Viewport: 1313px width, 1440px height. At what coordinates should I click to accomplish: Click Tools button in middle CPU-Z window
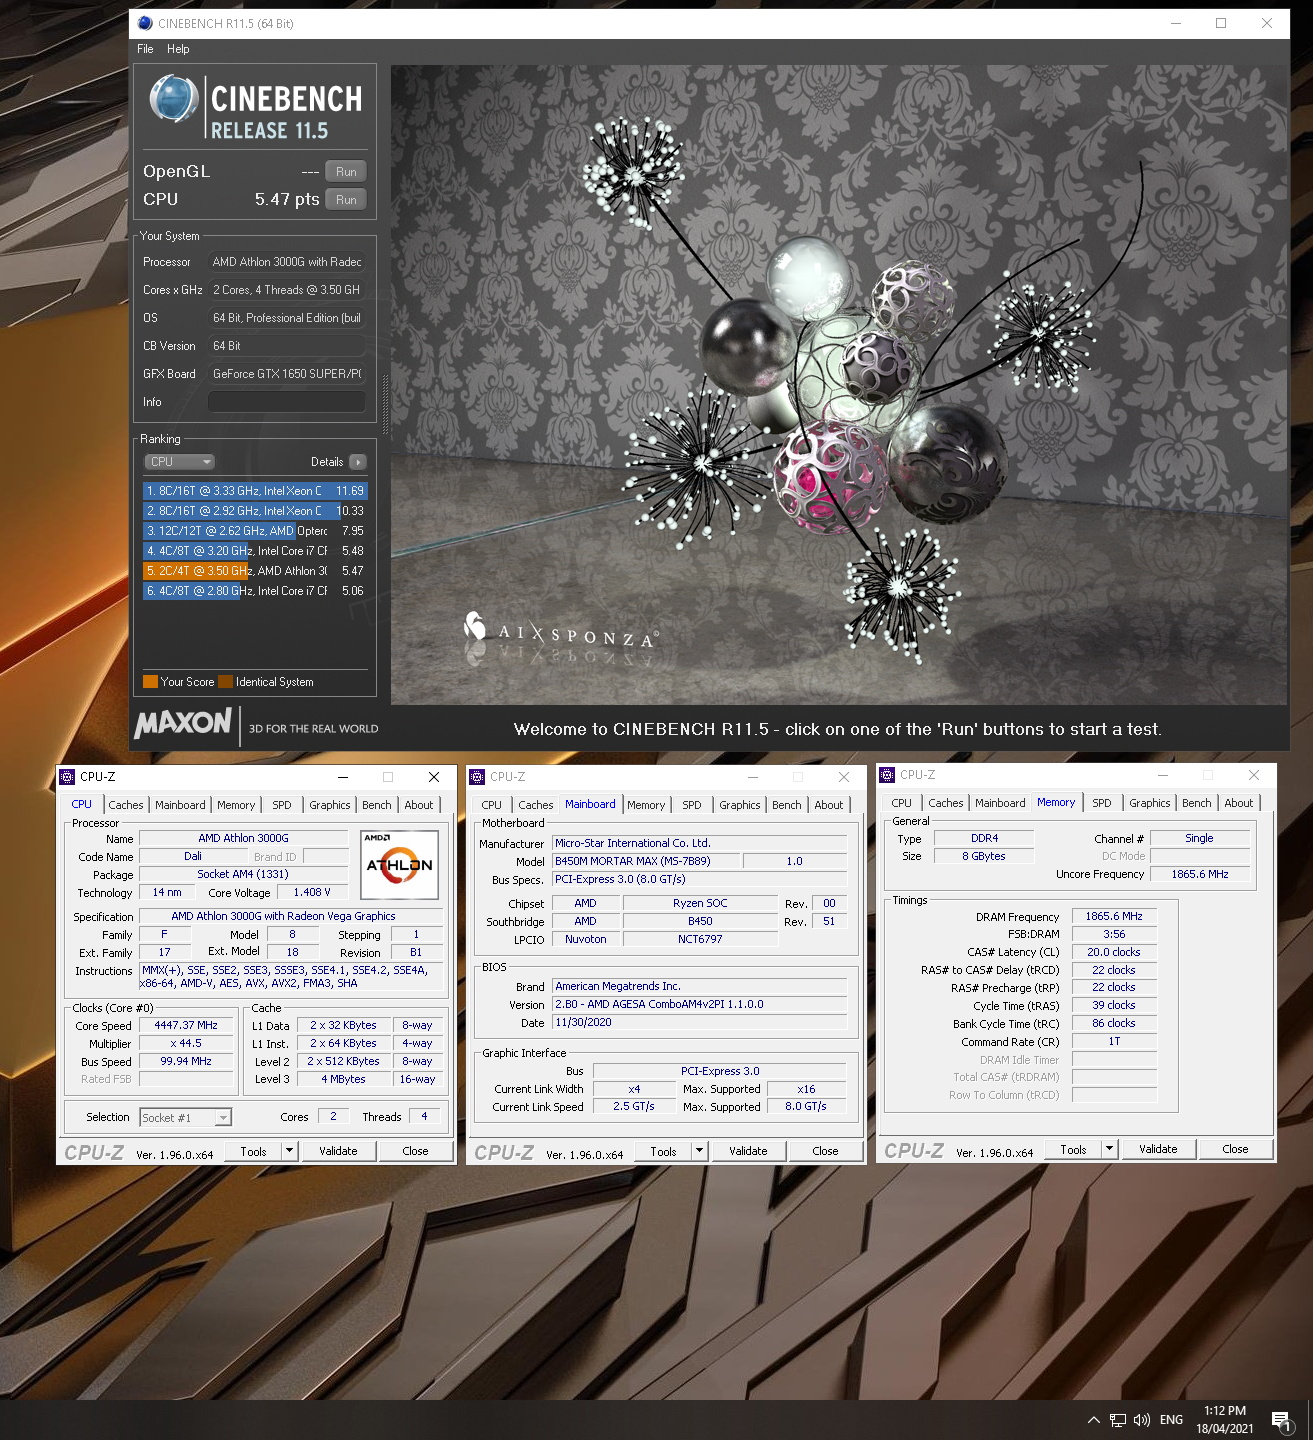pos(664,1152)
